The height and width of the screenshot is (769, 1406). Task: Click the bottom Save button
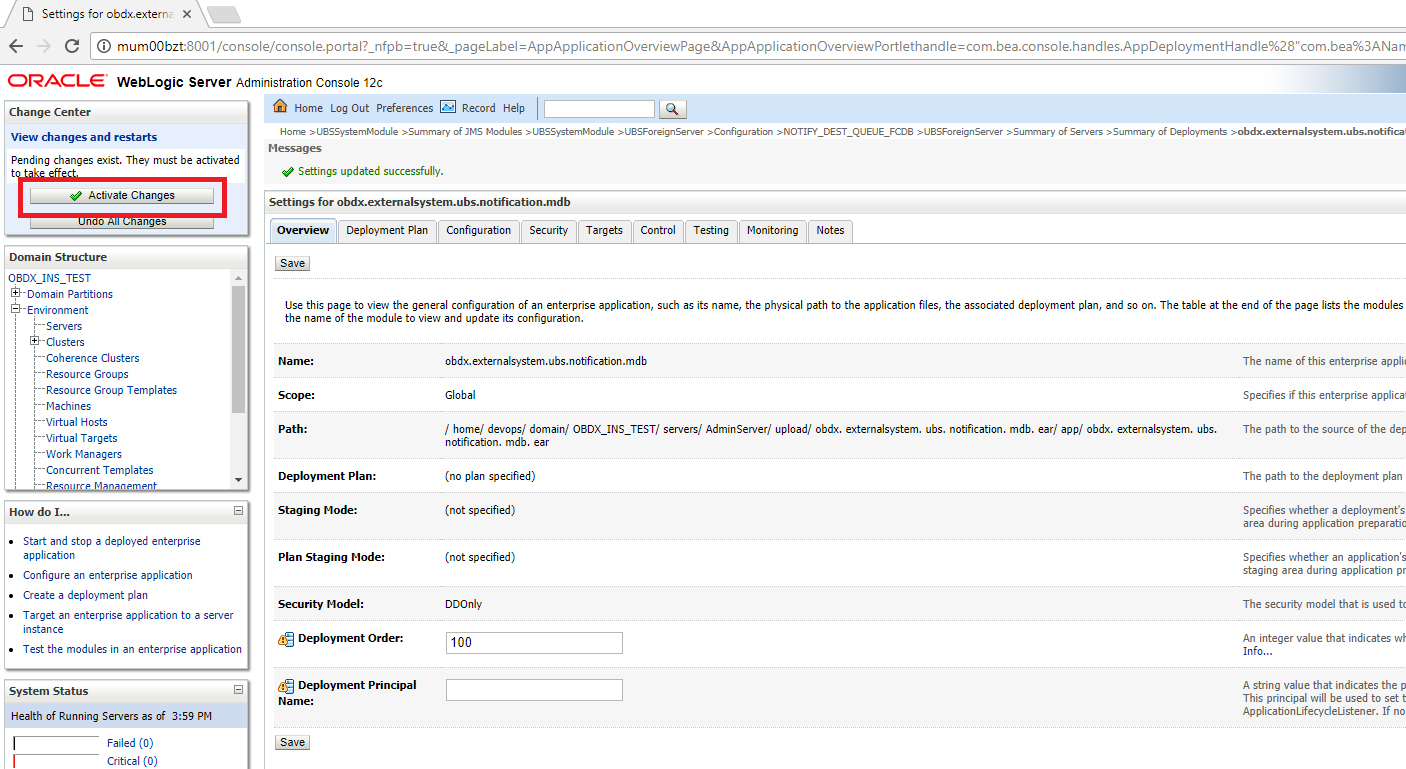(292, 742)
